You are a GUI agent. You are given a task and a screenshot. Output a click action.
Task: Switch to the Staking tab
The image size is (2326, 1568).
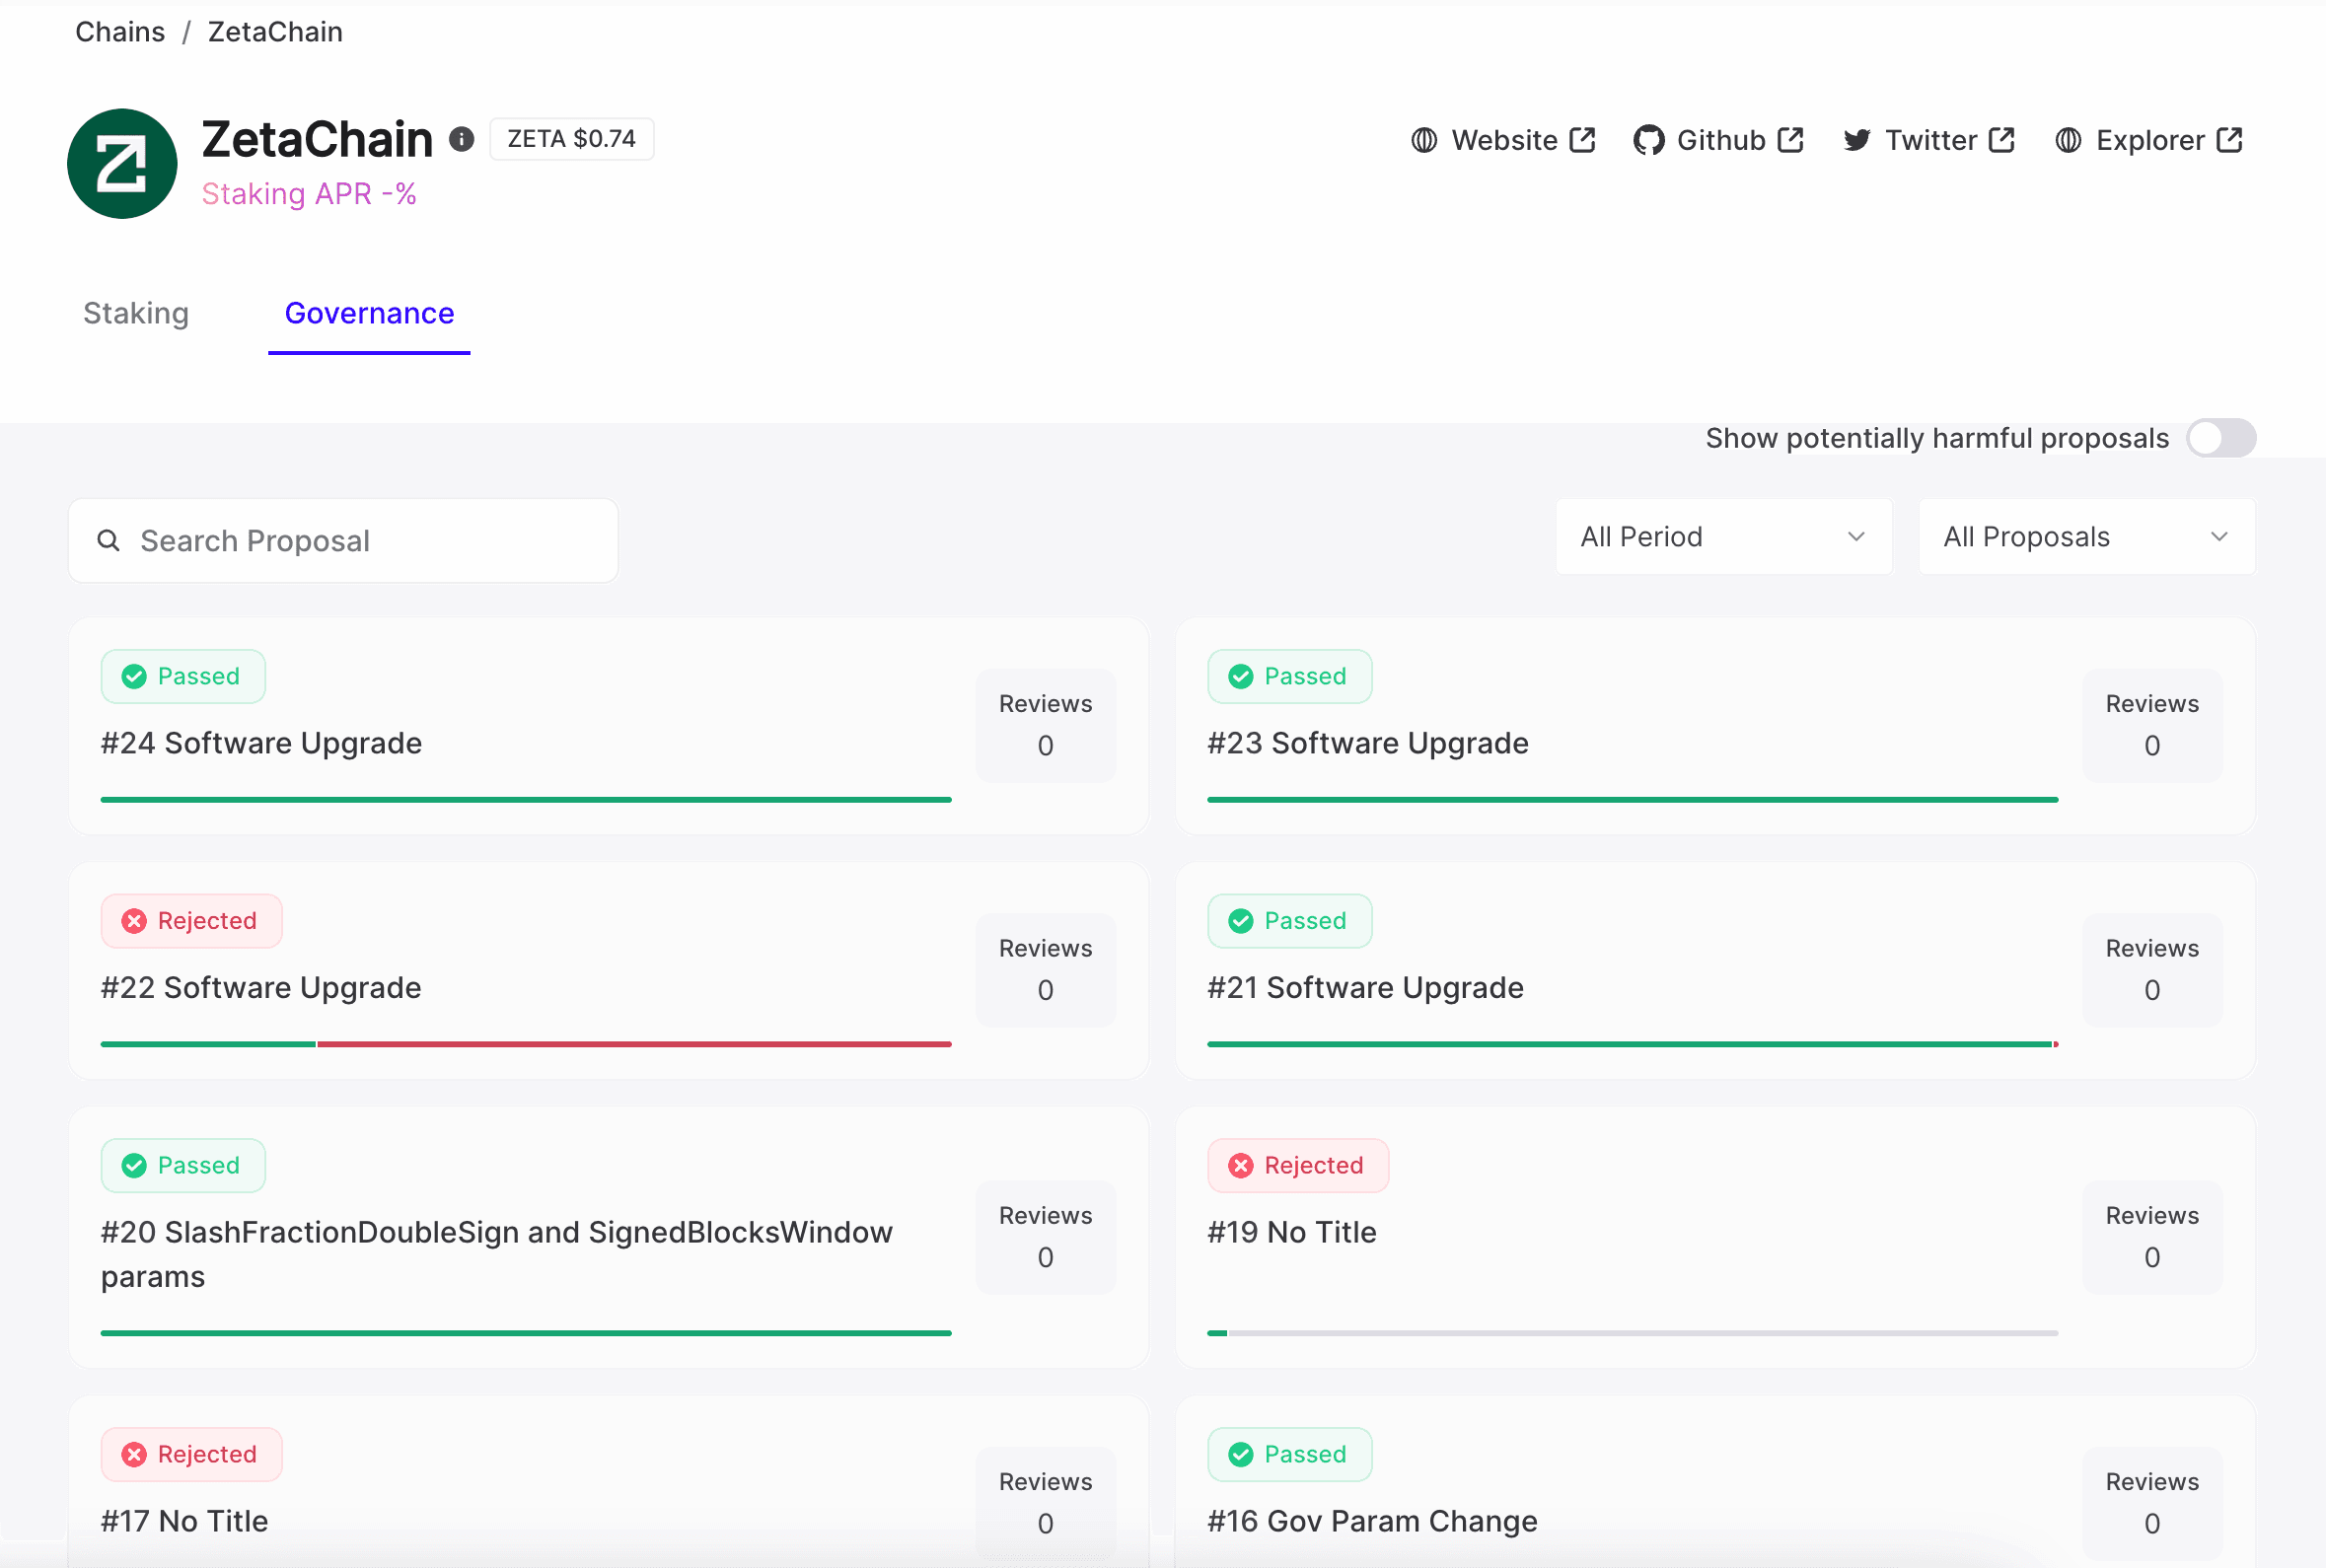pos(135,314)
